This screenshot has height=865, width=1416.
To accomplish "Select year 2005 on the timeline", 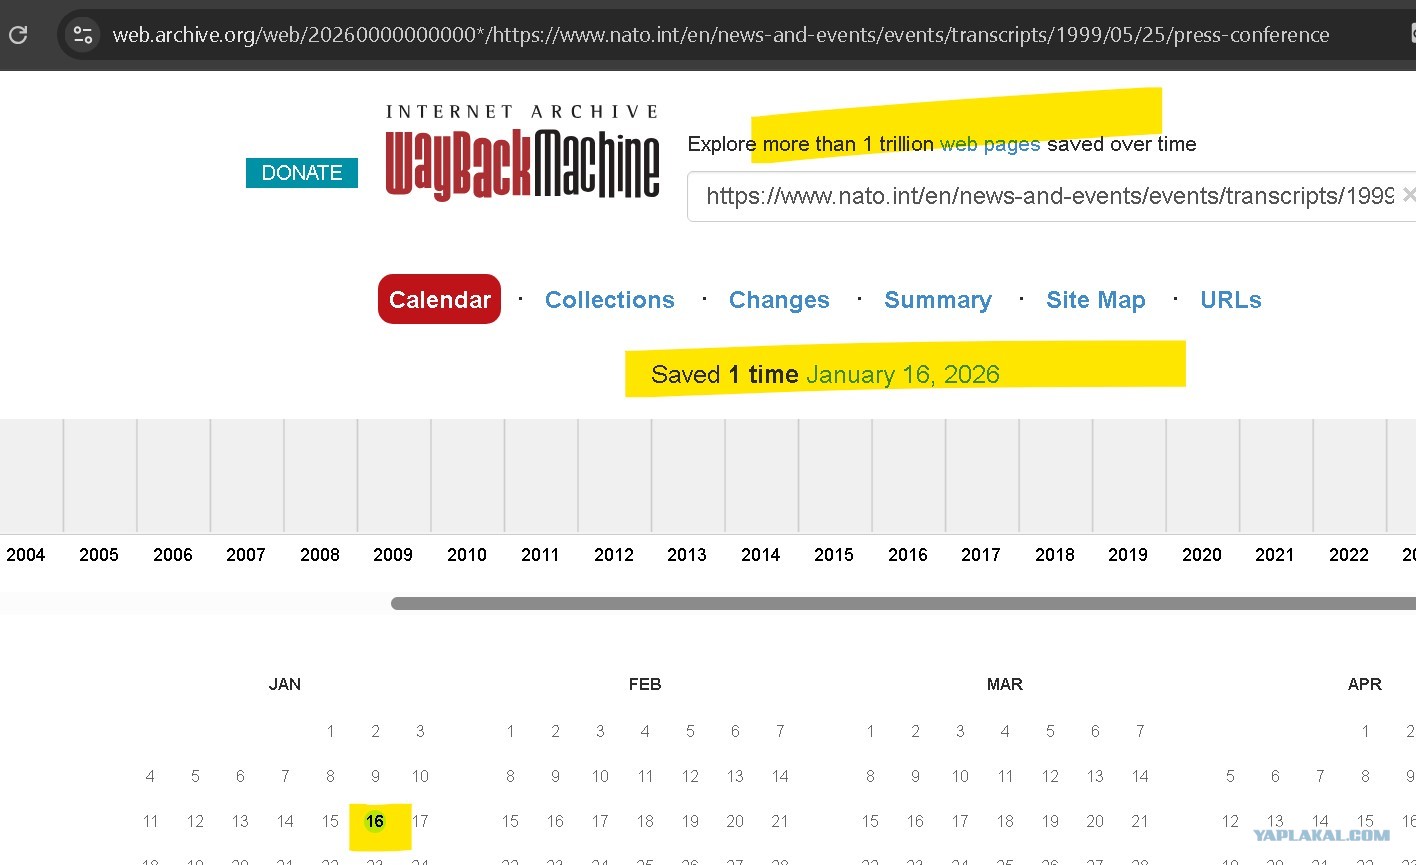I will (x=99, y=555).
